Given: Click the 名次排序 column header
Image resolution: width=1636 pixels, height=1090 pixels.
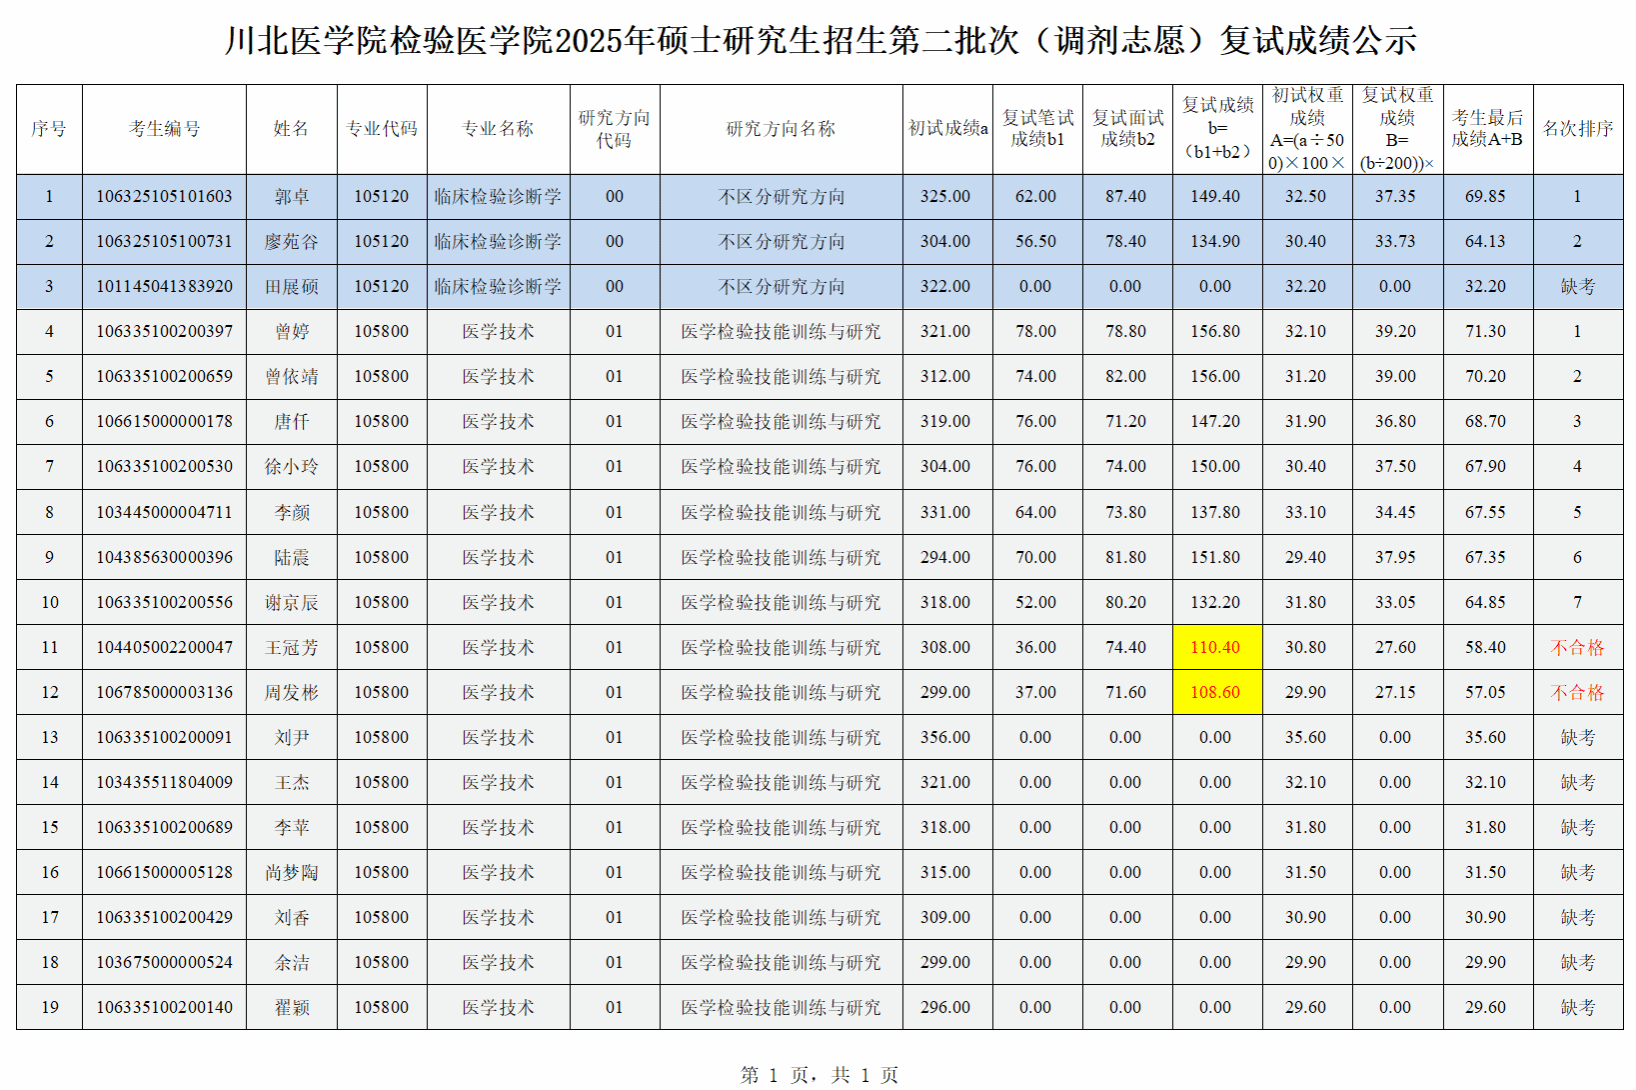Looking at the screenshot, I should click(x=1577, y=129).
